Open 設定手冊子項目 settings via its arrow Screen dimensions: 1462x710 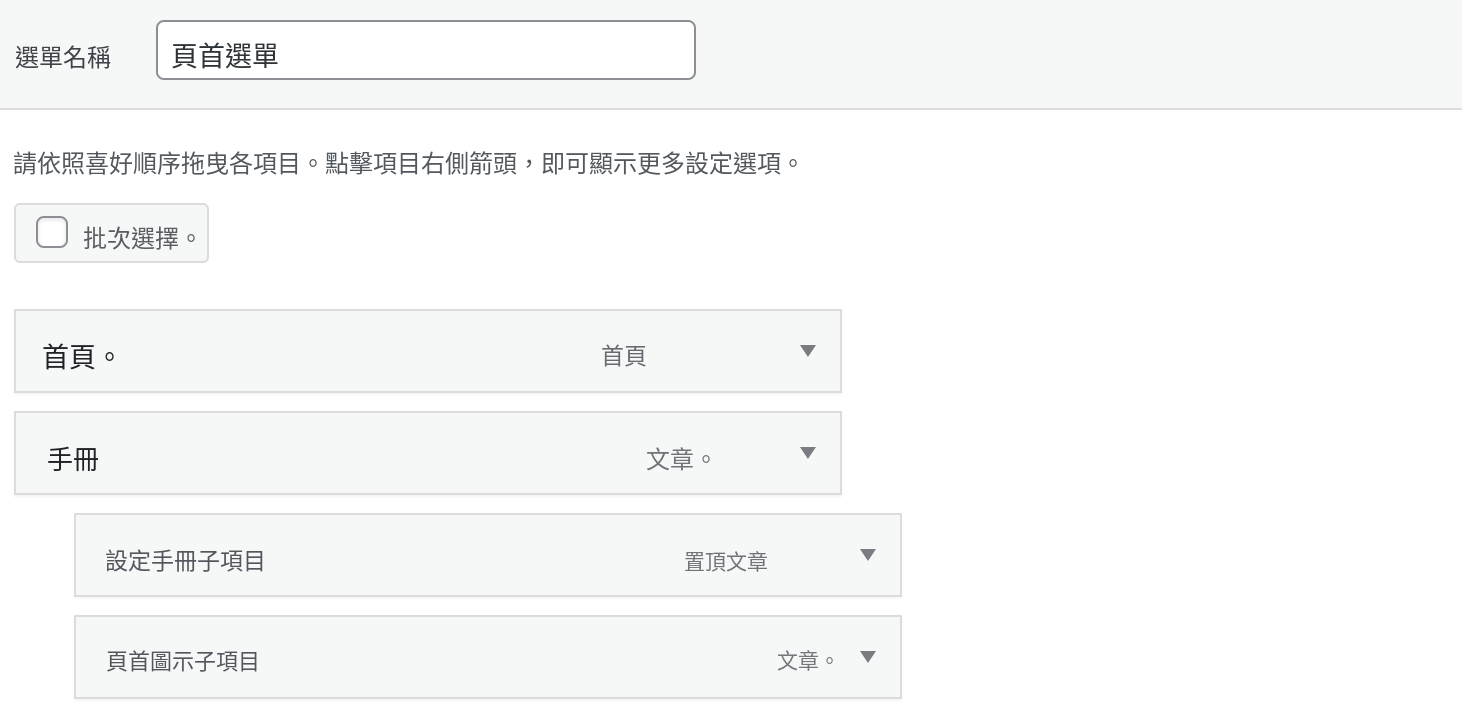coord(868,555)
